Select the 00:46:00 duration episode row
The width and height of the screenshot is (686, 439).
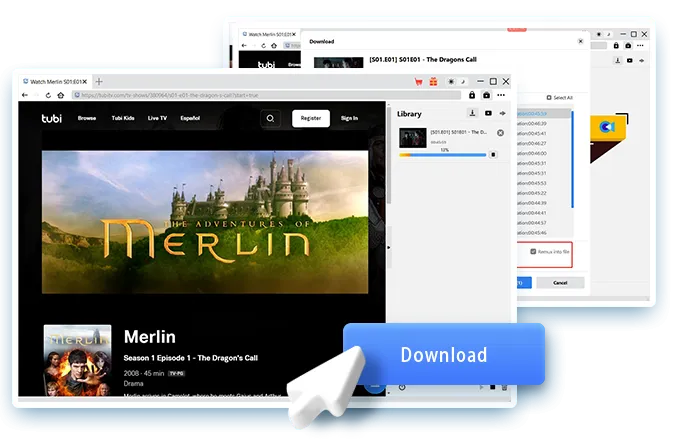[x=543, y=154]
